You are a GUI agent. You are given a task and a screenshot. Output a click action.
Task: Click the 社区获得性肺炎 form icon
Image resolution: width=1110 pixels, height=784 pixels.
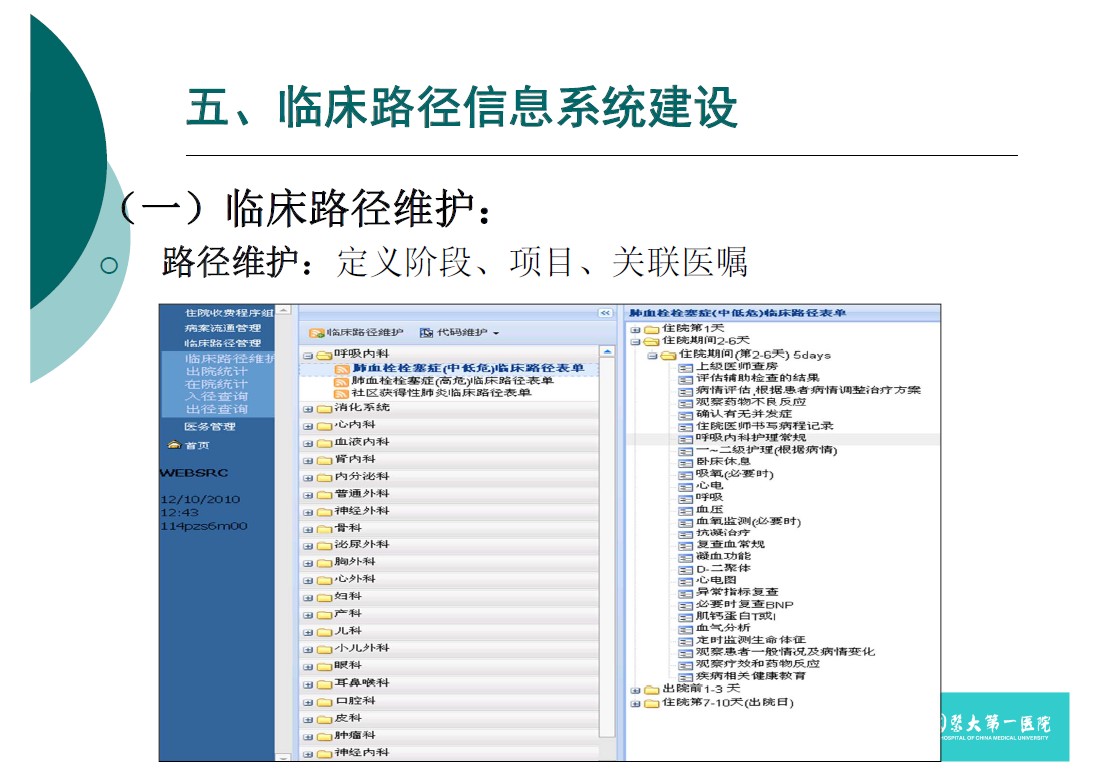click(x=341, y=393)
